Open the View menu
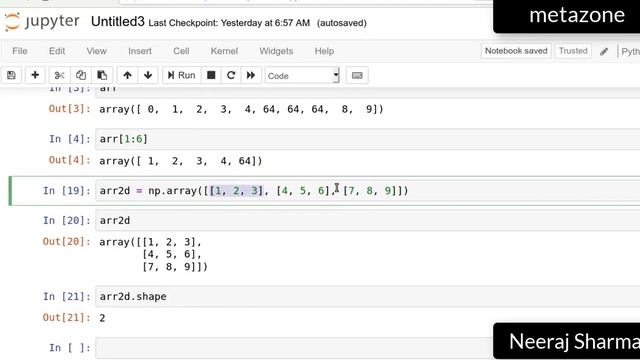This screenshot has height=360, width=640. (96, 51)
